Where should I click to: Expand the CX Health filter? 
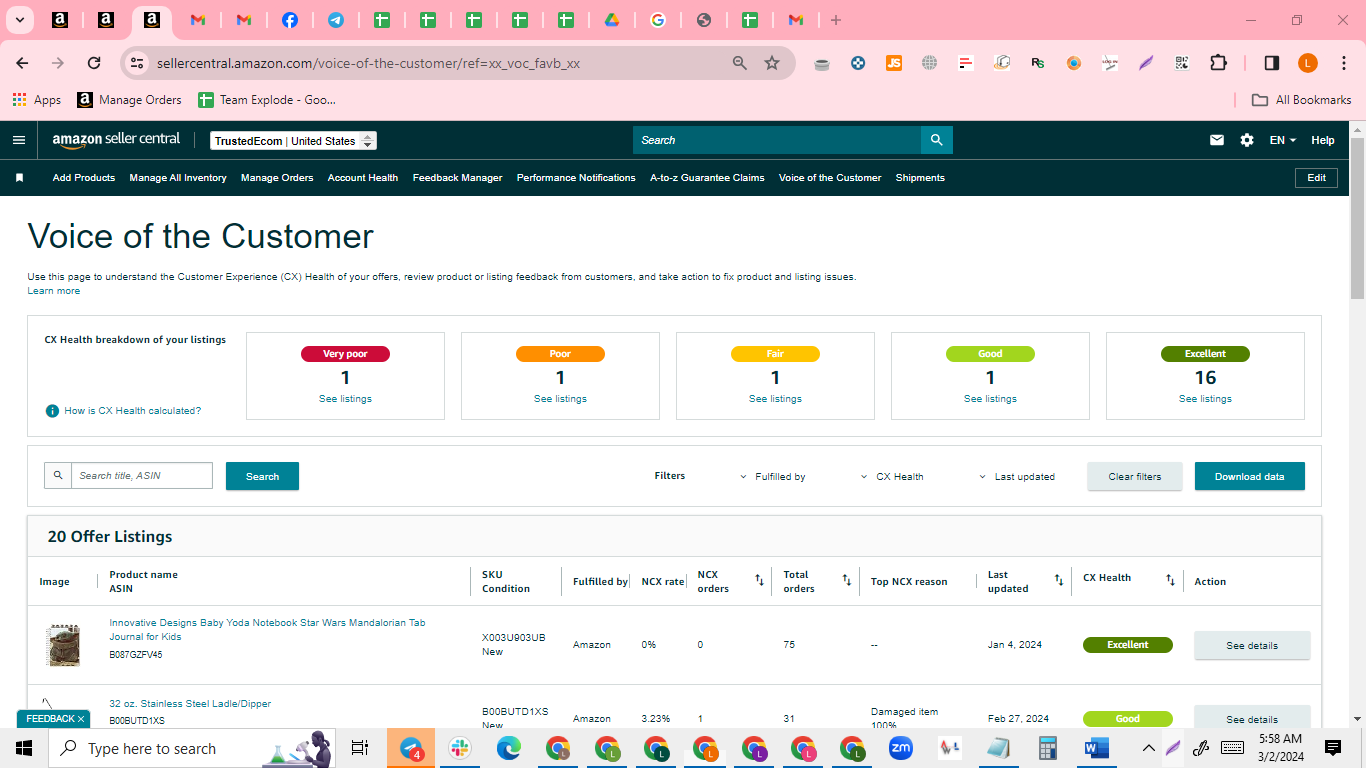pos(892,477)
